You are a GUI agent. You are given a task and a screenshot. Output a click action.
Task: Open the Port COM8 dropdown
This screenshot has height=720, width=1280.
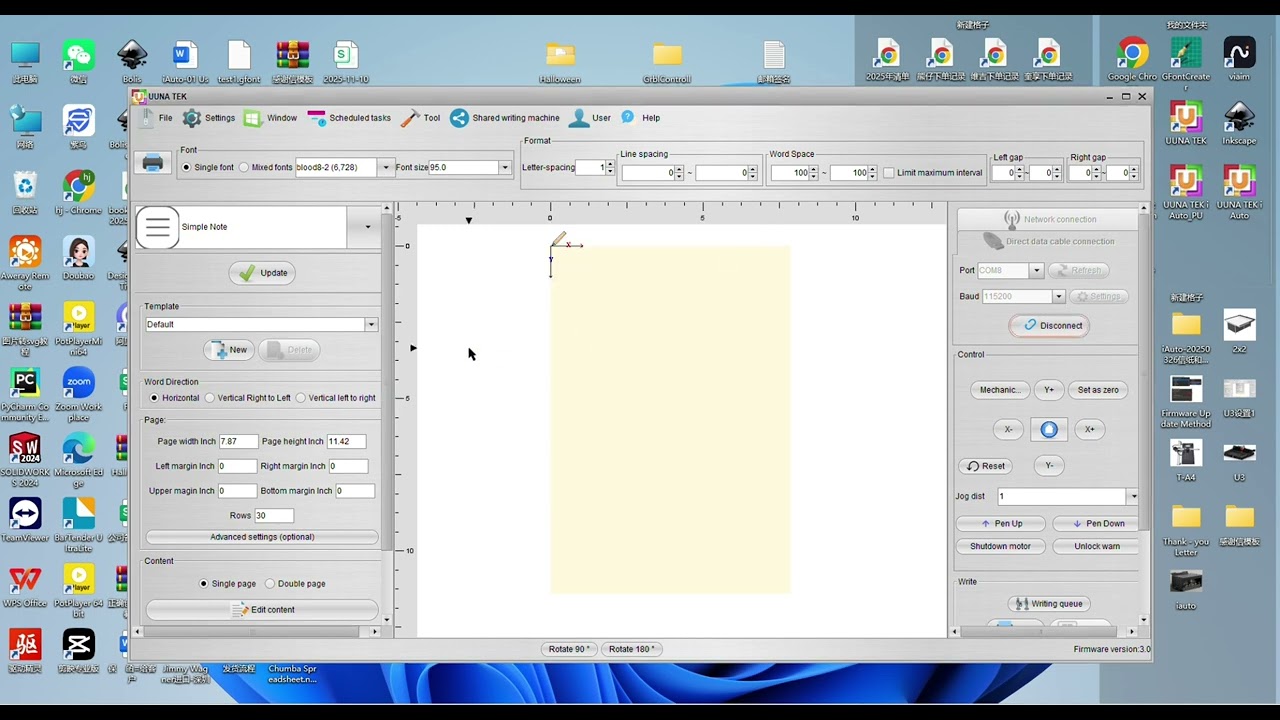pyautogui.click(x=1036, y=271)
